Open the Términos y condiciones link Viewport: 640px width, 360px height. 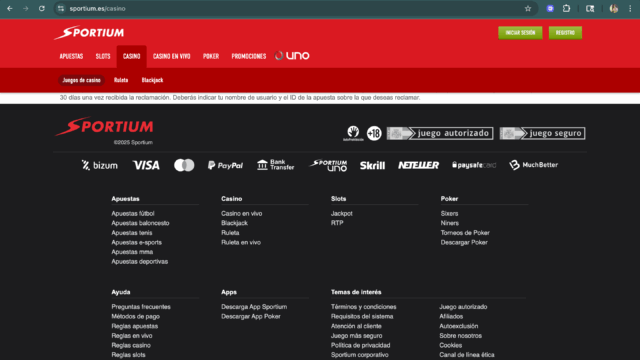tap(363, 307)
